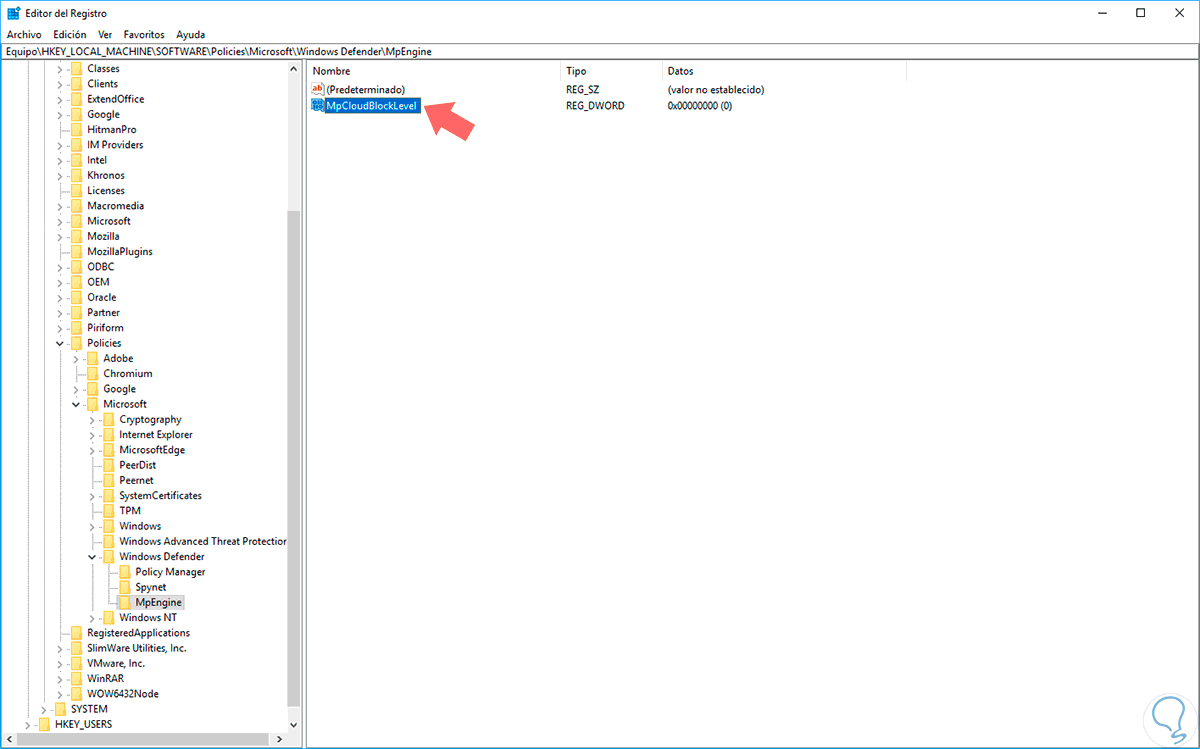Select the SYSTEM key
The width and height of the screenshot is (1200, 749).
[89, 709]
